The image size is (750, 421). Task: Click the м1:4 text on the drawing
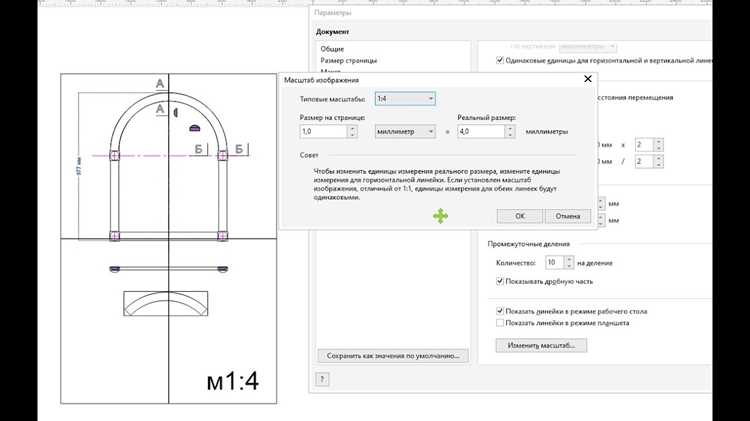click(x=233, y=381)
